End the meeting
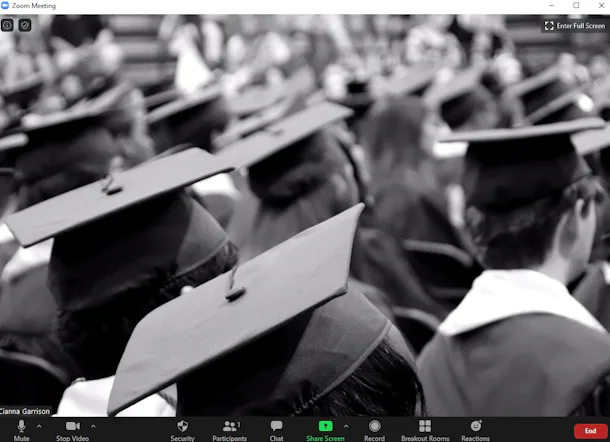The height and width of the screenshot is (442, 610). pos(590,431)
